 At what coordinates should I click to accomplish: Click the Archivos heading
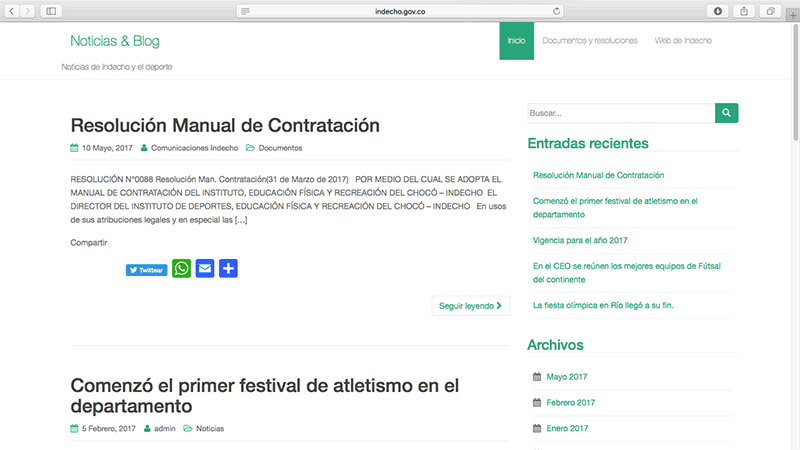click(555, 345)
